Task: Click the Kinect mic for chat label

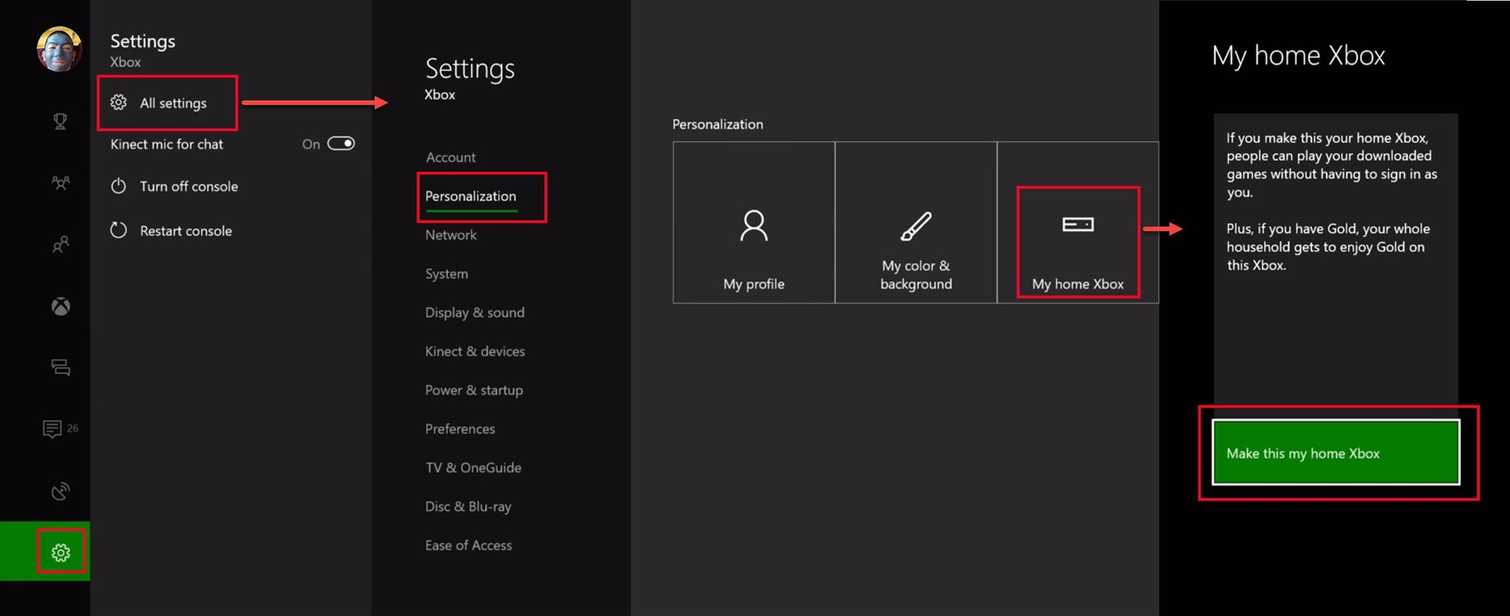Action: pos(167,144)
